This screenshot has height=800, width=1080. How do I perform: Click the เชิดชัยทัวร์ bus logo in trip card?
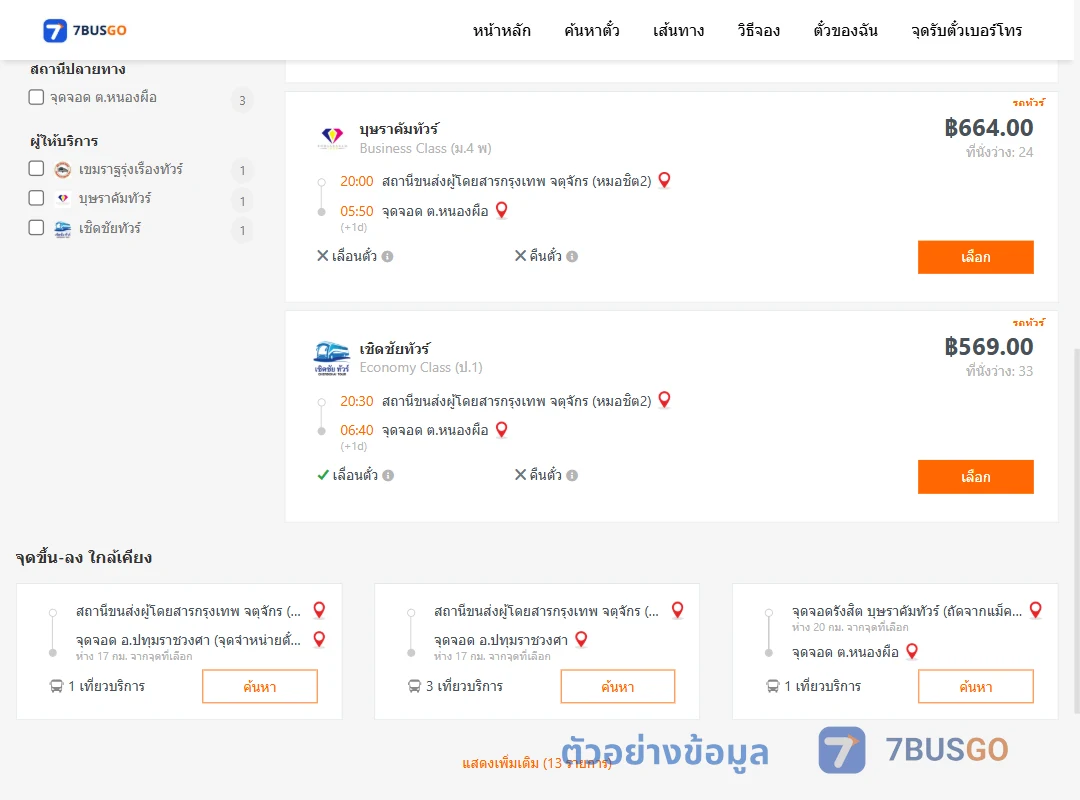[x=332, y=358]
